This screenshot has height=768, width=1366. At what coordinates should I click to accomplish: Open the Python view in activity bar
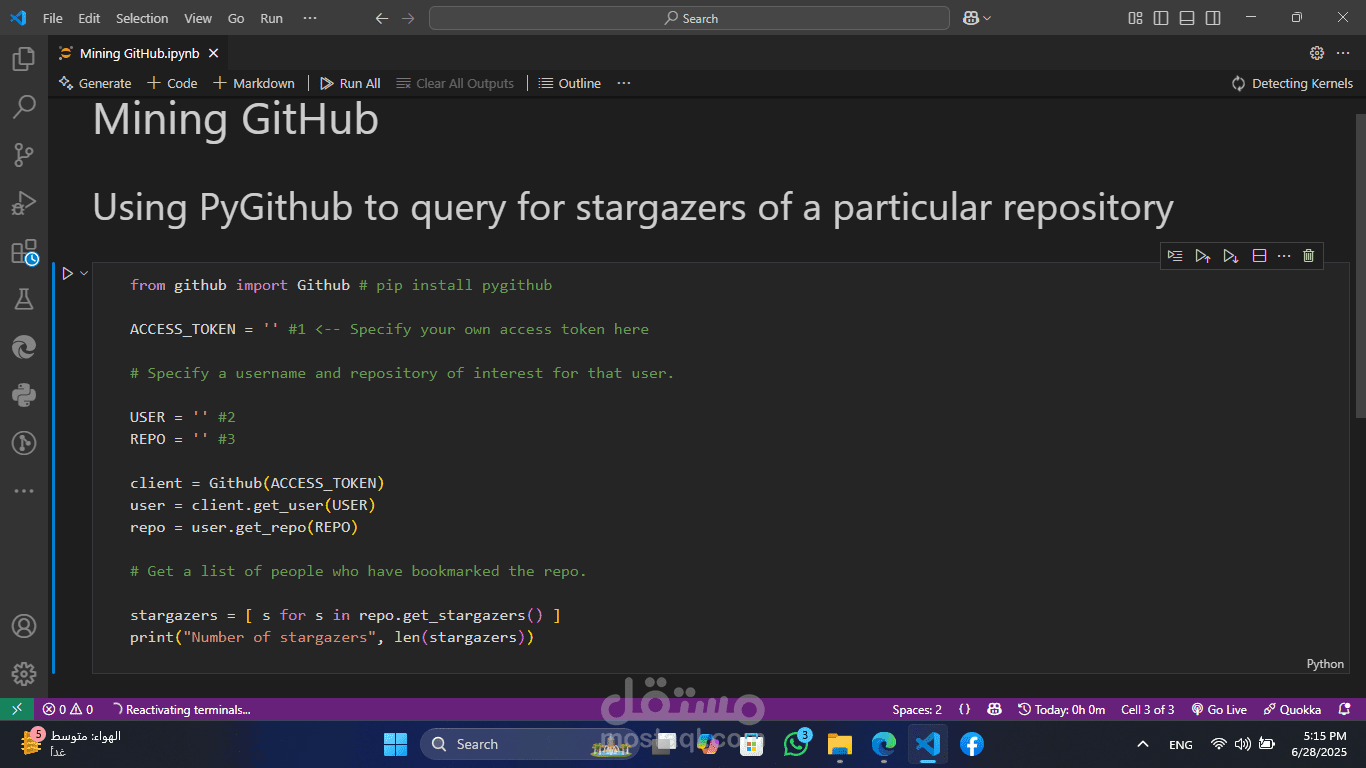pyautogui.click(x=24, y=395)
